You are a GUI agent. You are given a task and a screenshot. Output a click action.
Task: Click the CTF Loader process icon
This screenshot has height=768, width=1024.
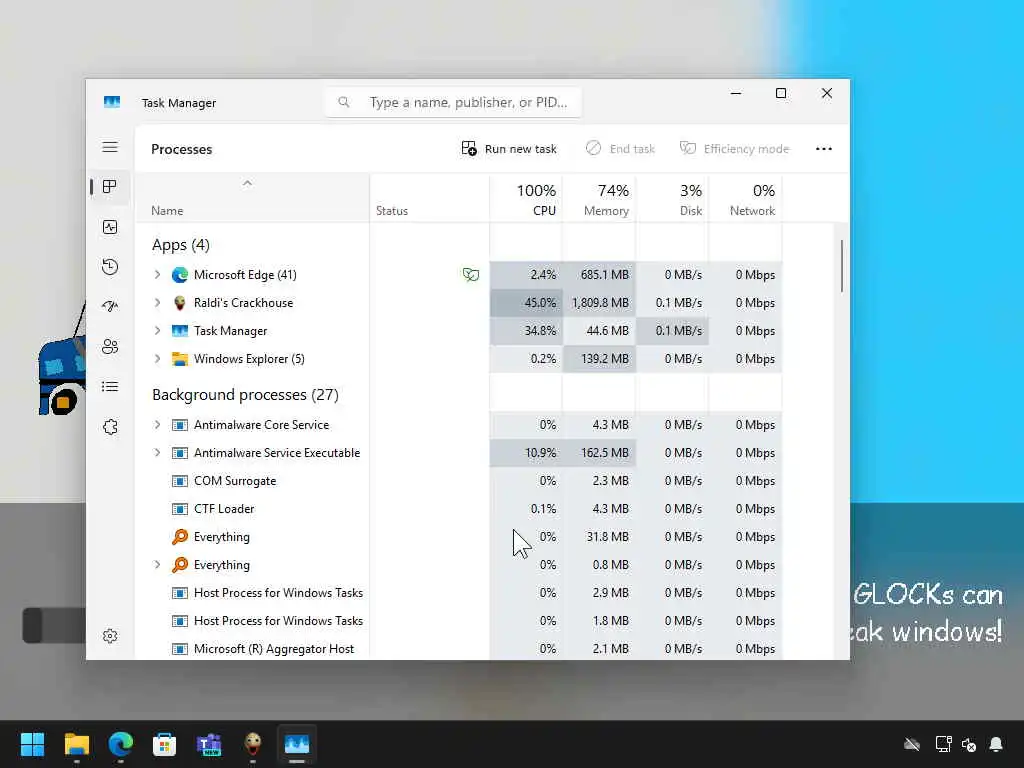(x=180, y=509)
